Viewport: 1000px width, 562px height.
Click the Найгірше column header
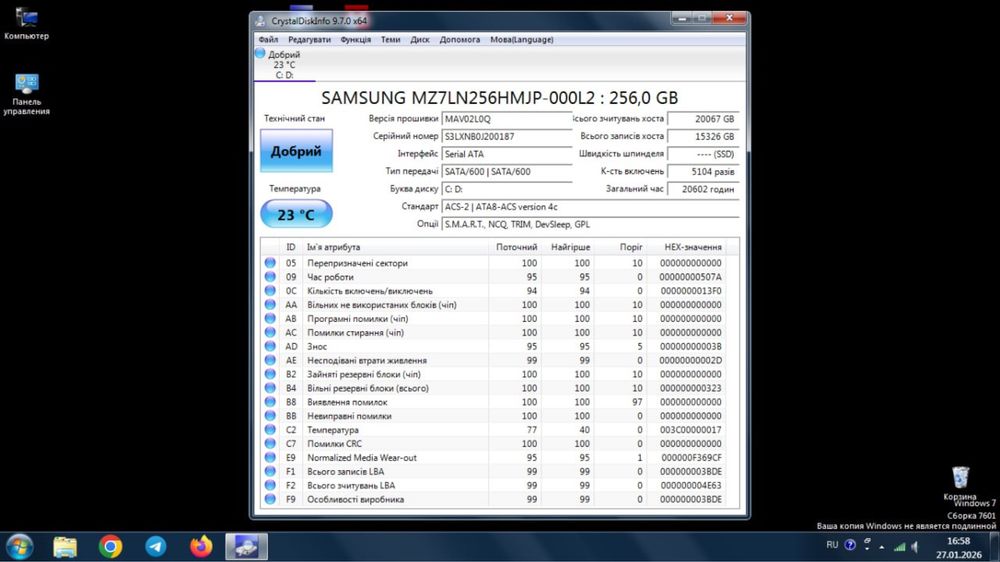[x=568, y=247]
